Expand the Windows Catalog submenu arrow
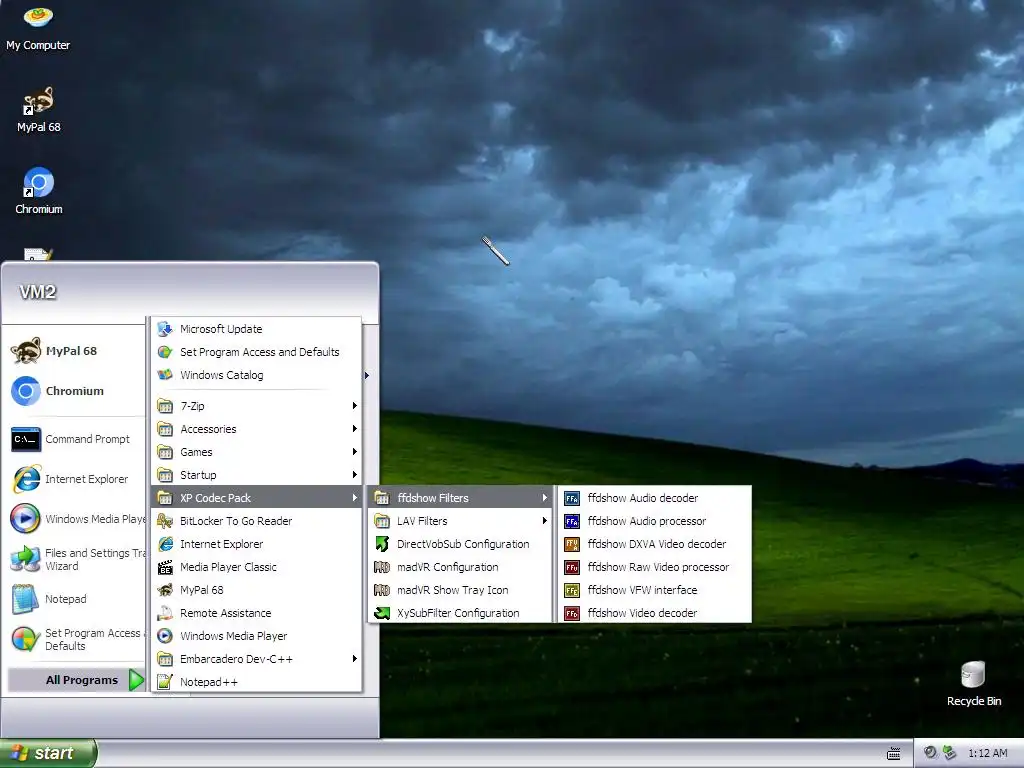This screenshot has width=1024, height=768. pyautogui.click(x=367, y=375)
